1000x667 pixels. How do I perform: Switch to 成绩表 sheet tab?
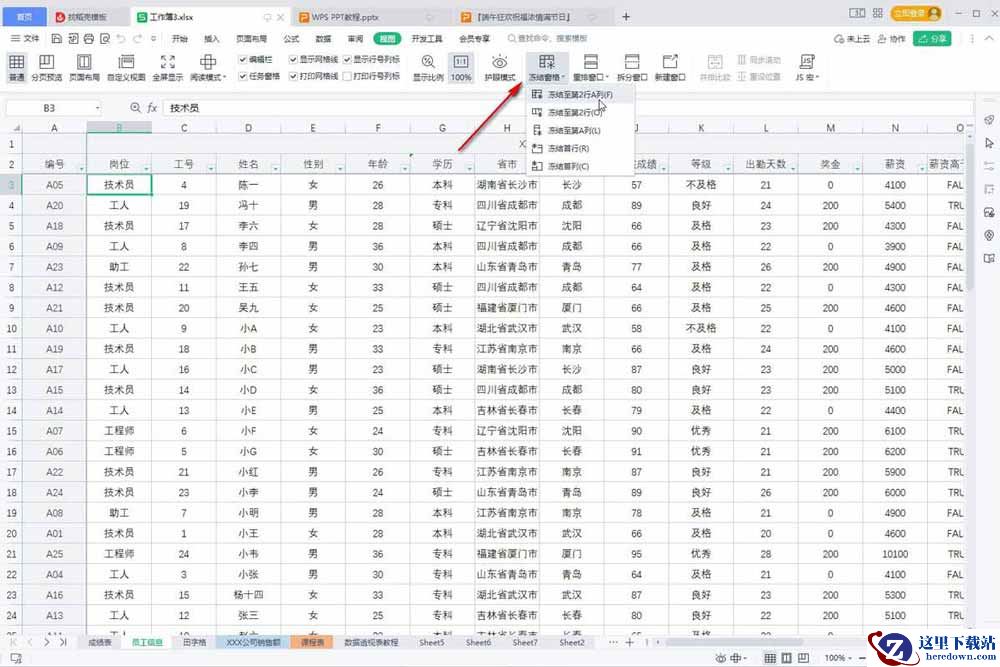99,642
